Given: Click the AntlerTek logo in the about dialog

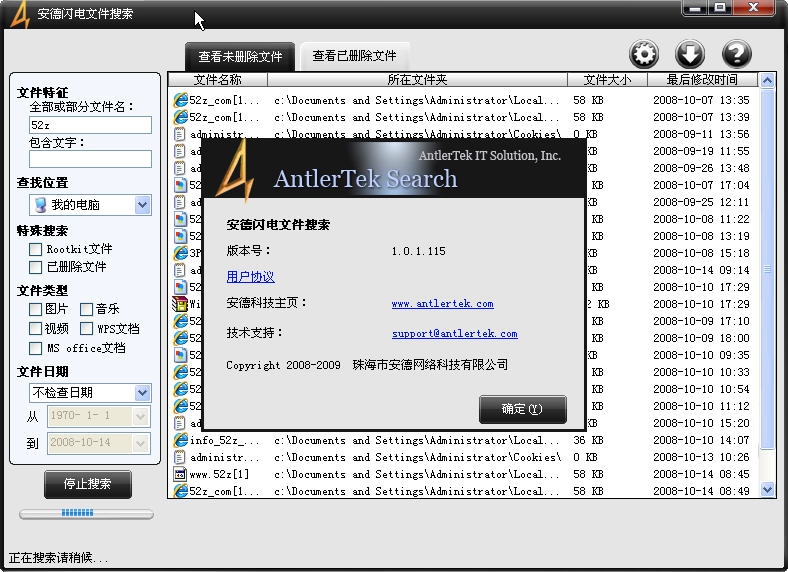Looking at the screenshot, I should [x=235, y=171].
